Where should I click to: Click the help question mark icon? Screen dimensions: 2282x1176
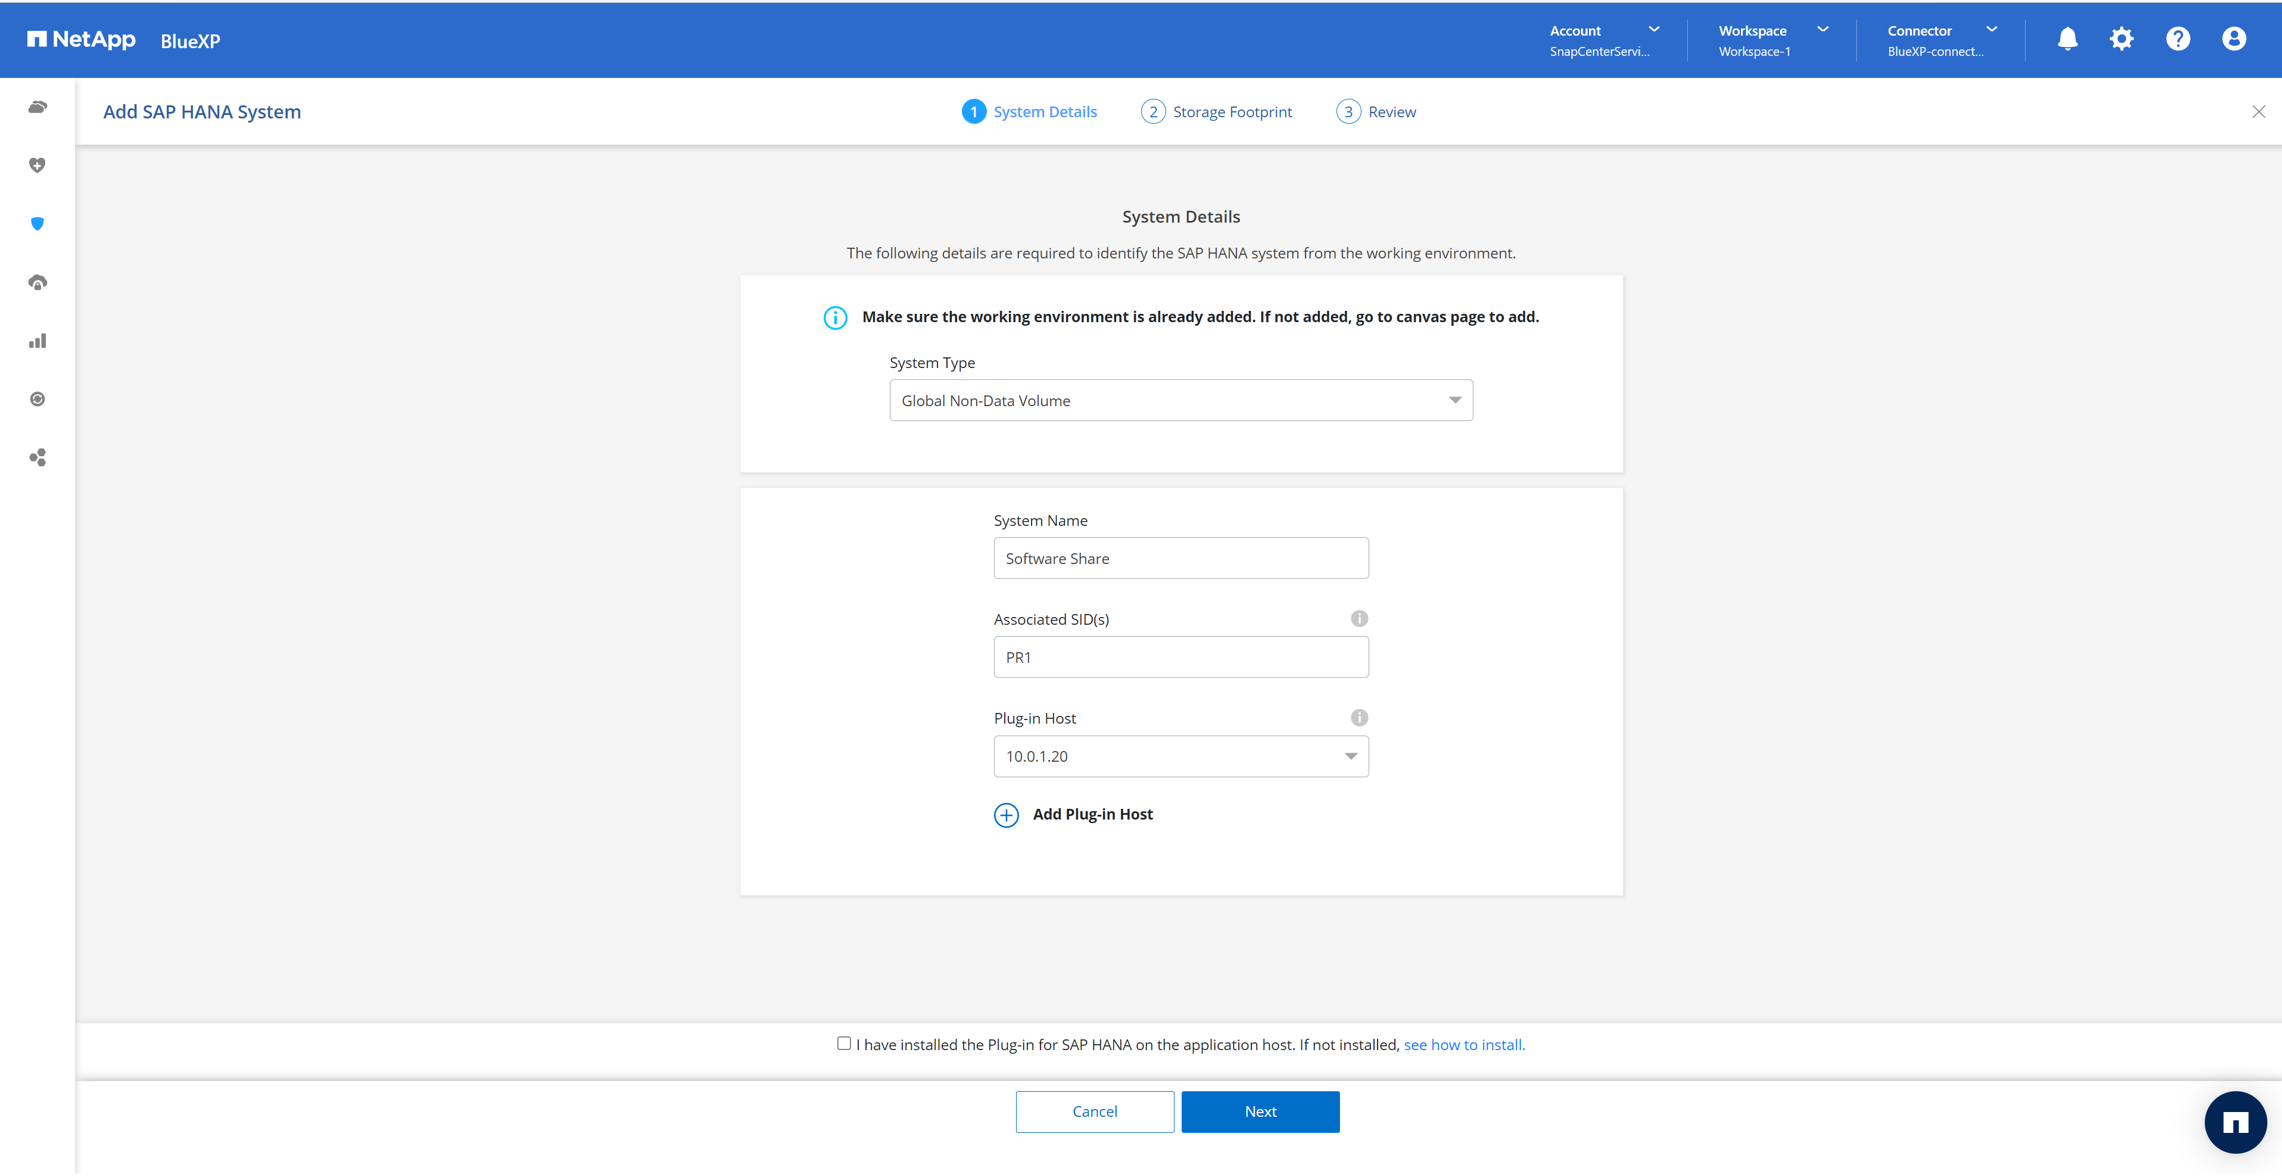pos(2177,39)
